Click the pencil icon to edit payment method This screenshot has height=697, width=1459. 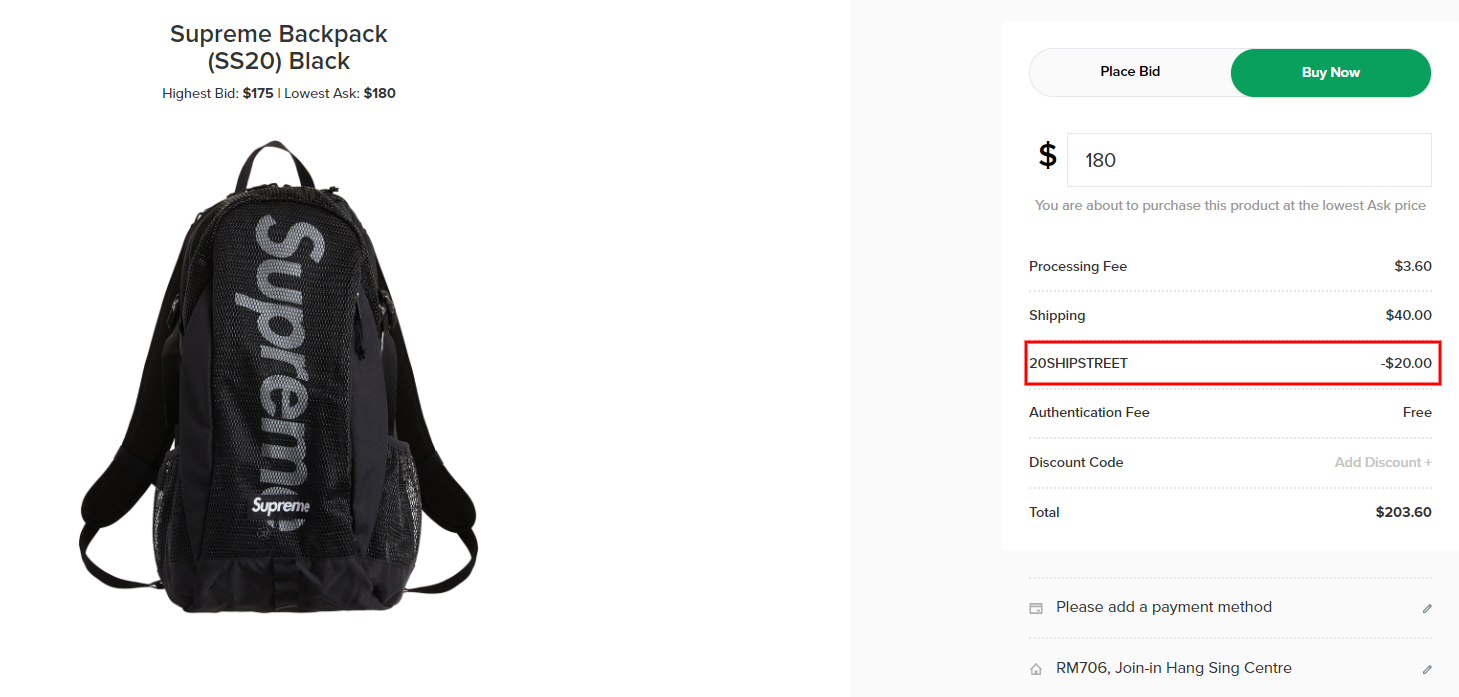[1427, 608]
